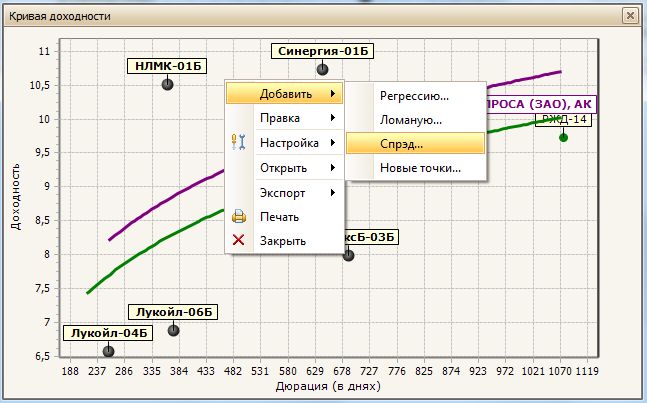
Task: Click the green РЖД-14 data point
Action: pyautogui.click(x=563, y=137)
